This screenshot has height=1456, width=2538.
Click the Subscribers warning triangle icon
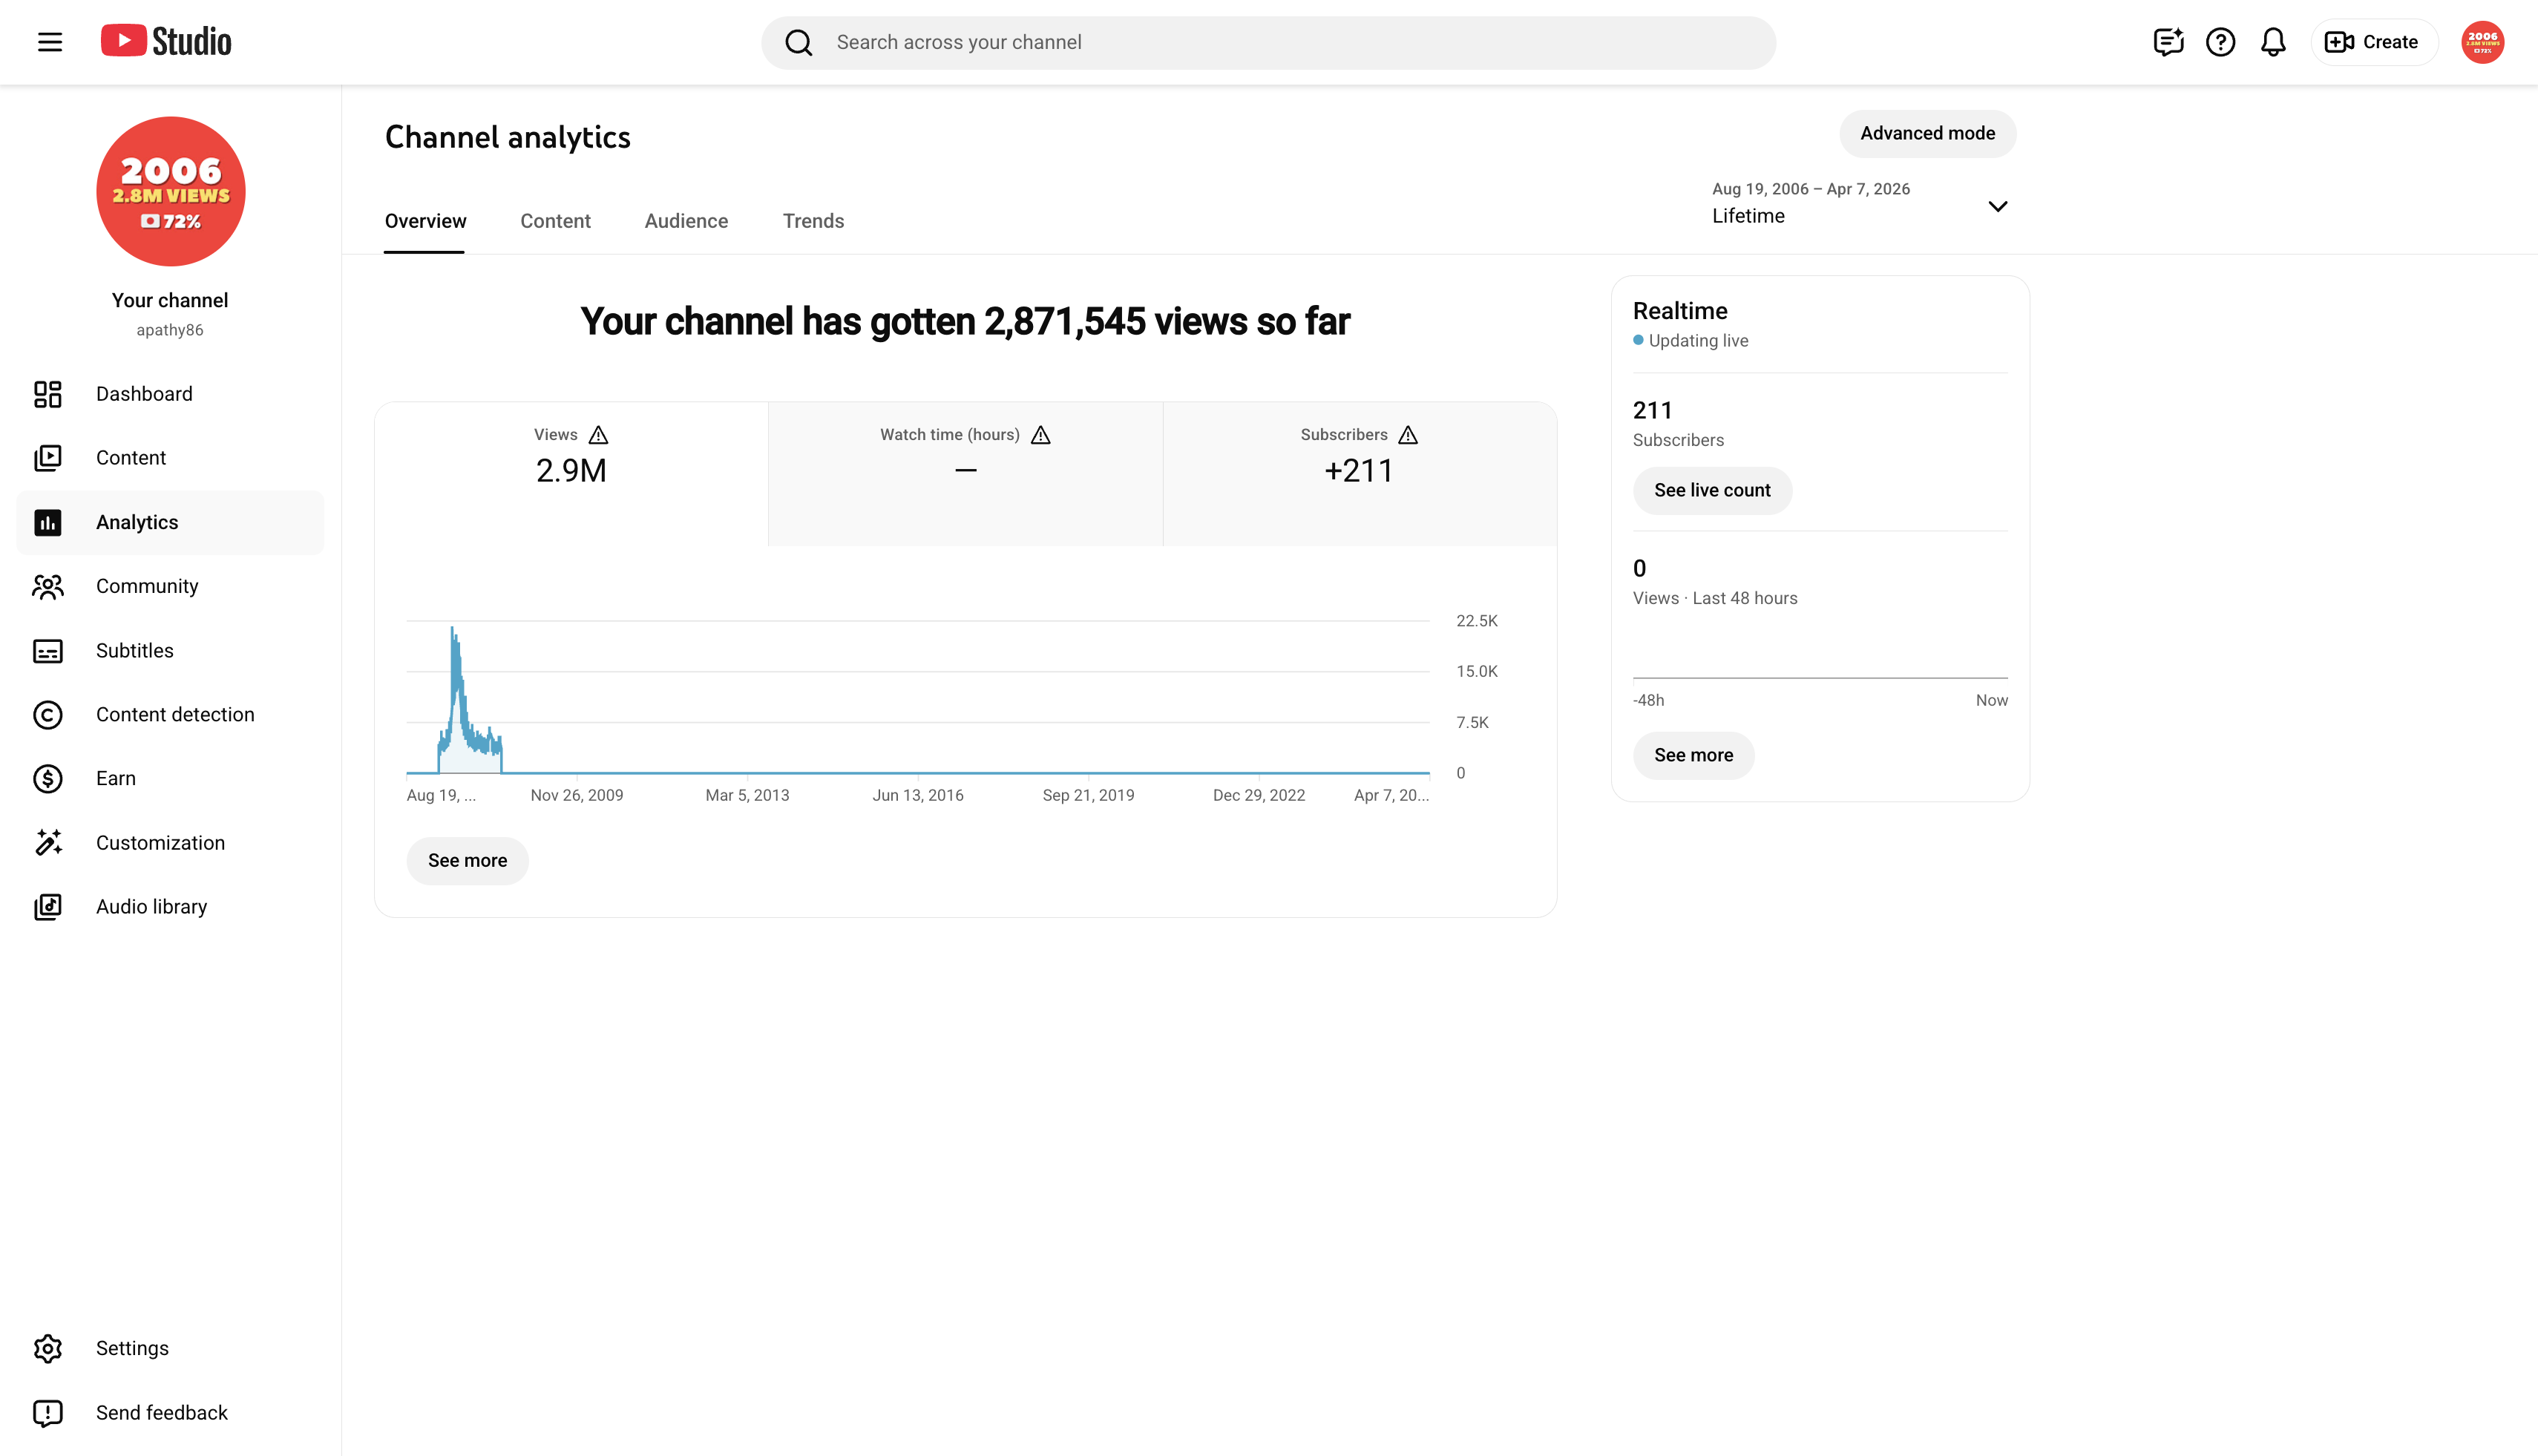click(1408, 435)
